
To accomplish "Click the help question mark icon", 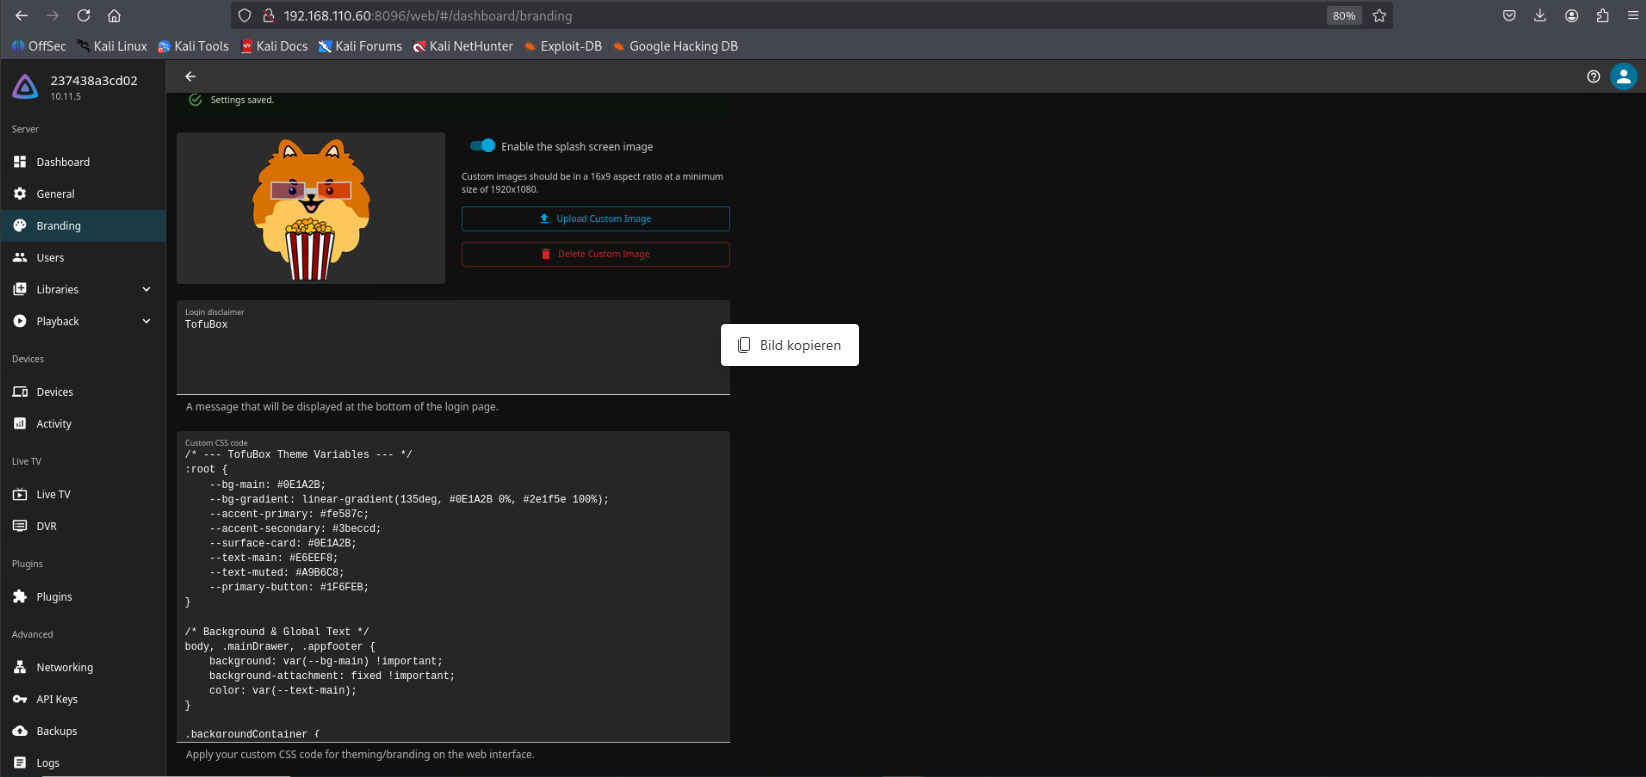I will coord(1593,76).
